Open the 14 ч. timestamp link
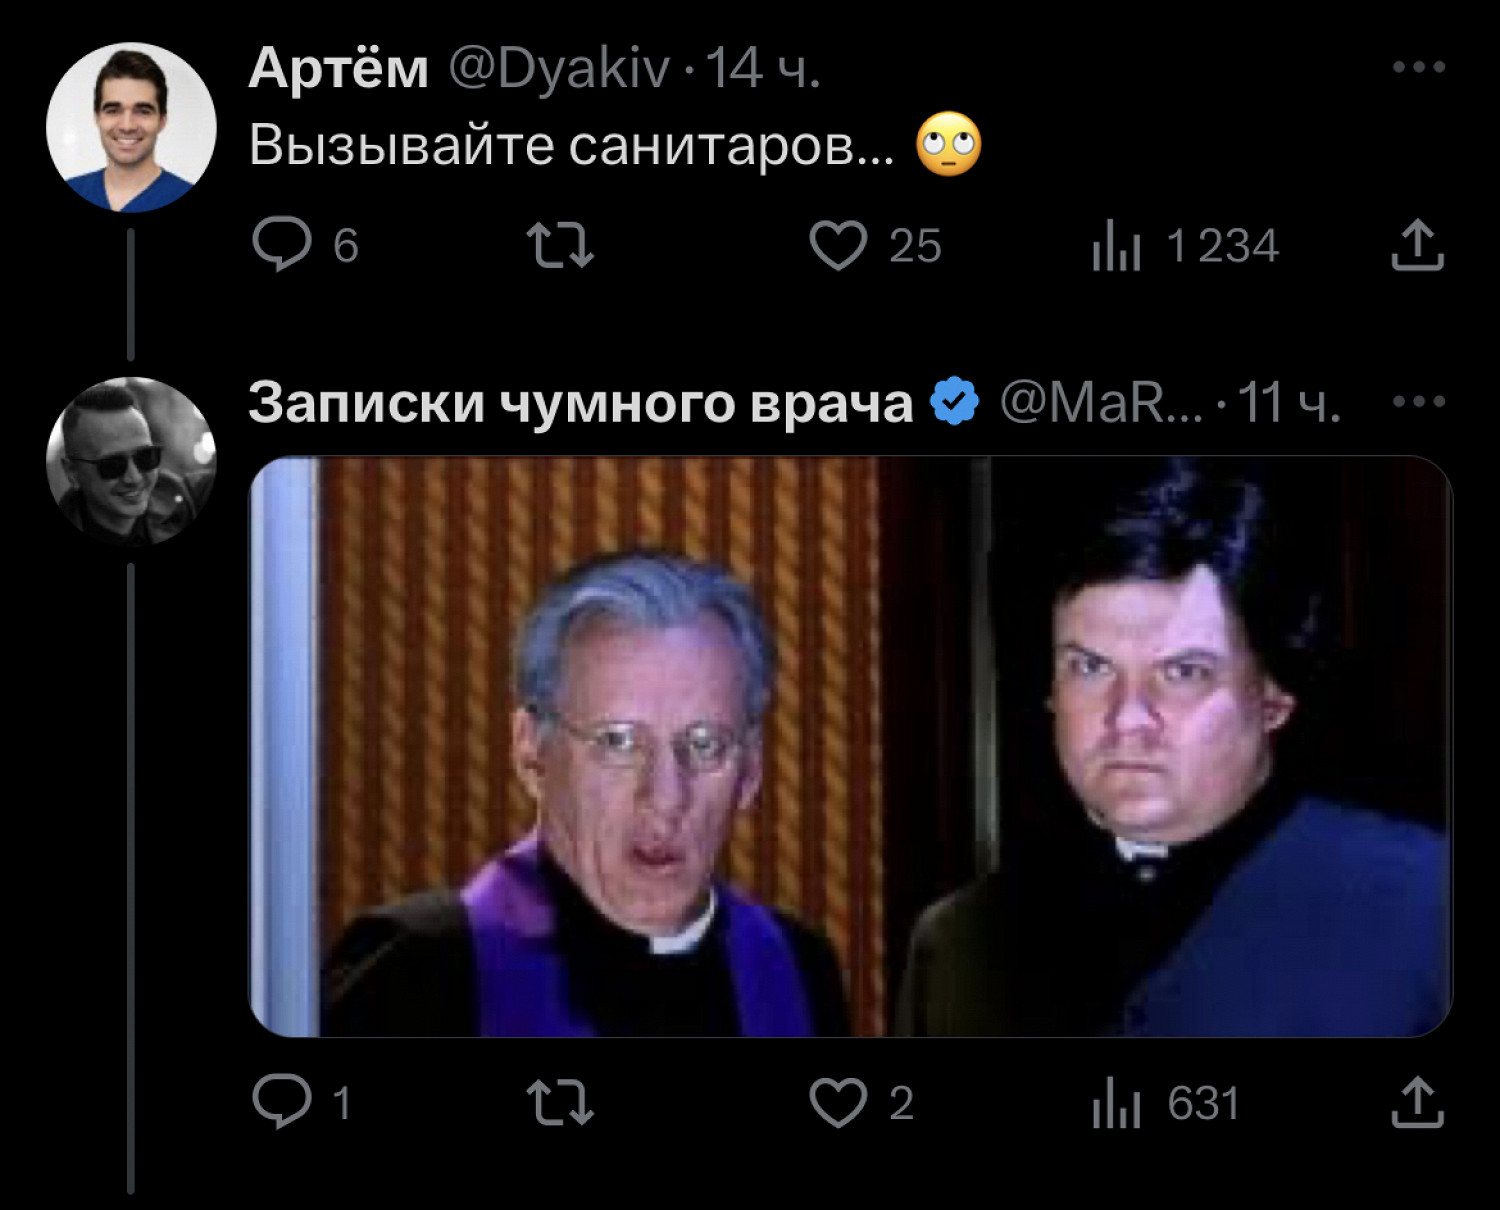Screen dimensions: 1500x1210 pos(763,69)
